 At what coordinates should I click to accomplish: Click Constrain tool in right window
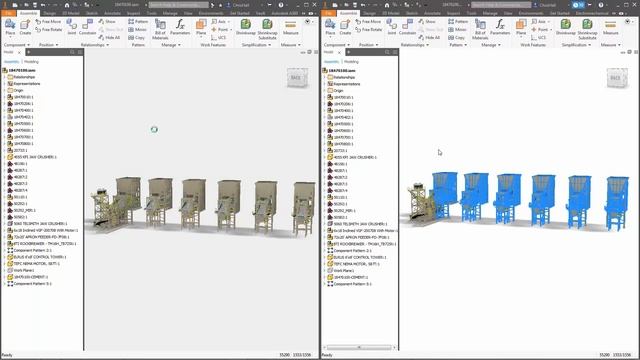407,27
